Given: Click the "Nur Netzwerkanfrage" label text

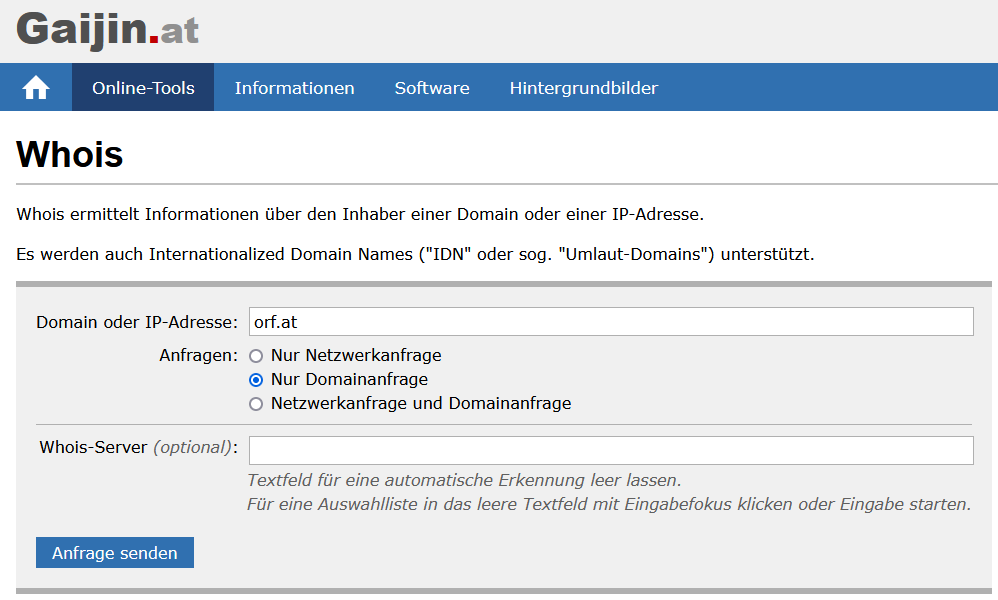Looking at the screenshot, I should 356,355.
